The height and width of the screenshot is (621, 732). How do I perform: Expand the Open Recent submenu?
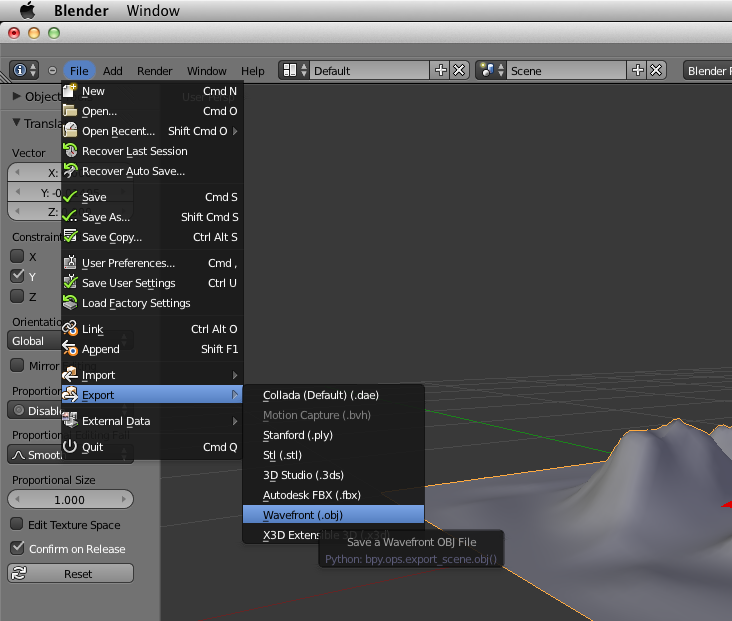tap(235, 131)
